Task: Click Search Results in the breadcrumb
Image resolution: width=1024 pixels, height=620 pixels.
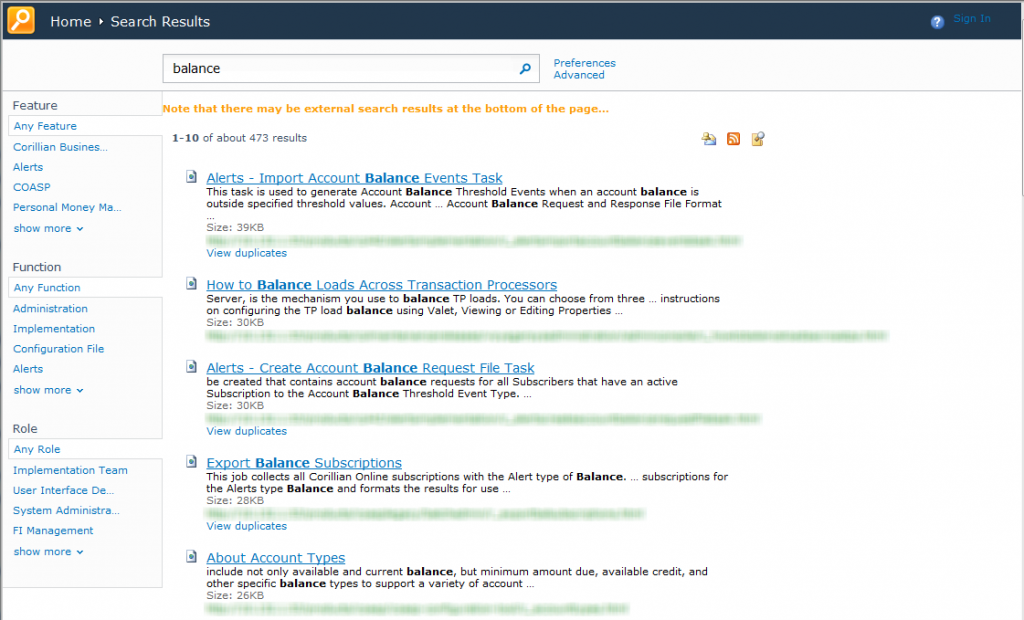Action: tap(160, 22)
